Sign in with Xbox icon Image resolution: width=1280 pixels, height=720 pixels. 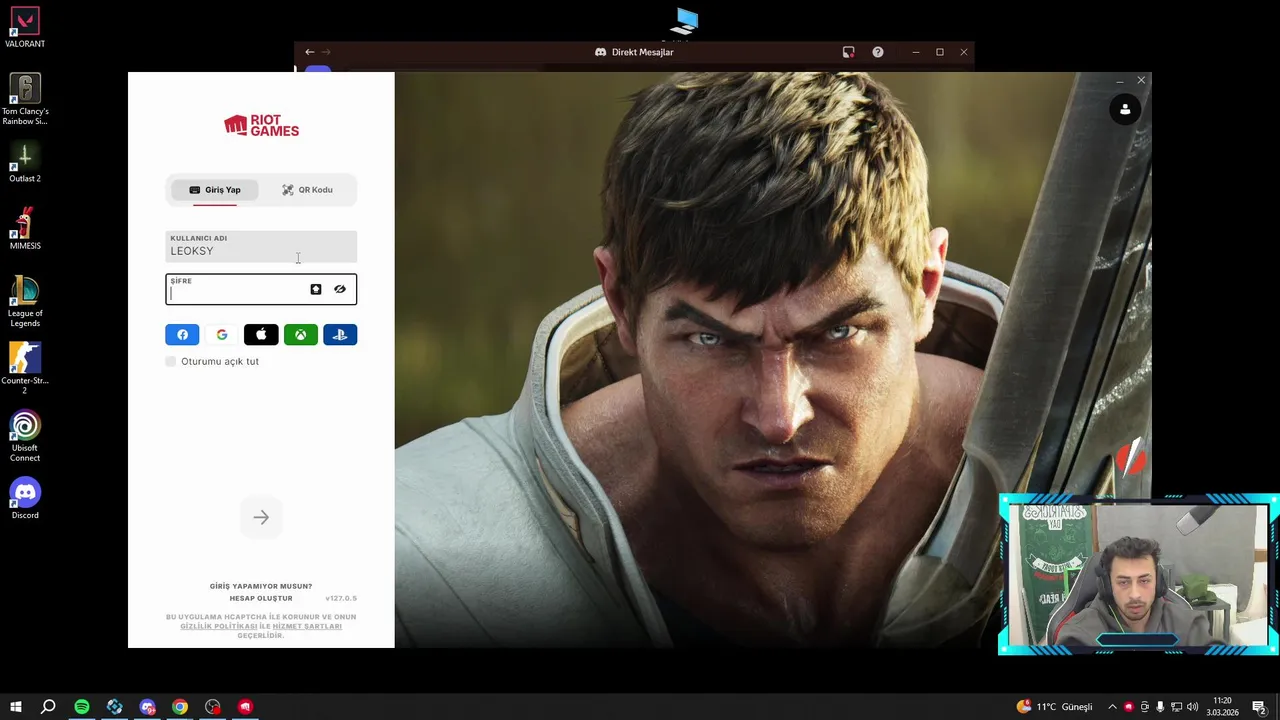point(300,335)
